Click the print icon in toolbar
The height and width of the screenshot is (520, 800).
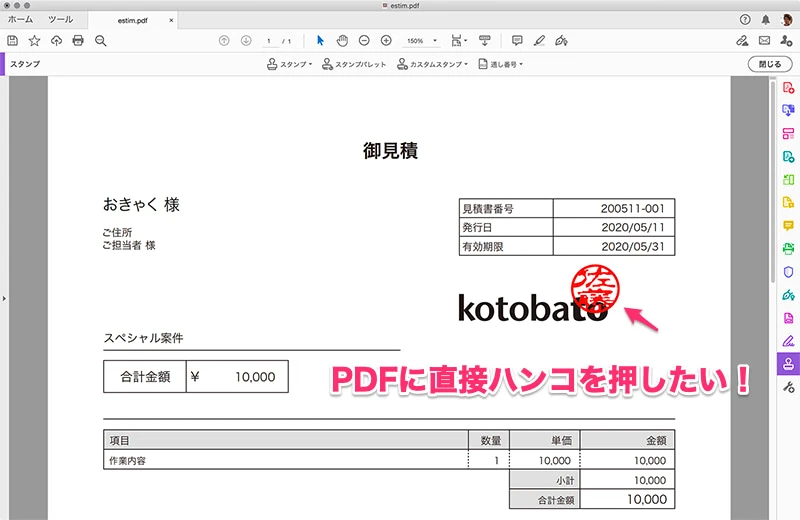click(x=78, y=40)
